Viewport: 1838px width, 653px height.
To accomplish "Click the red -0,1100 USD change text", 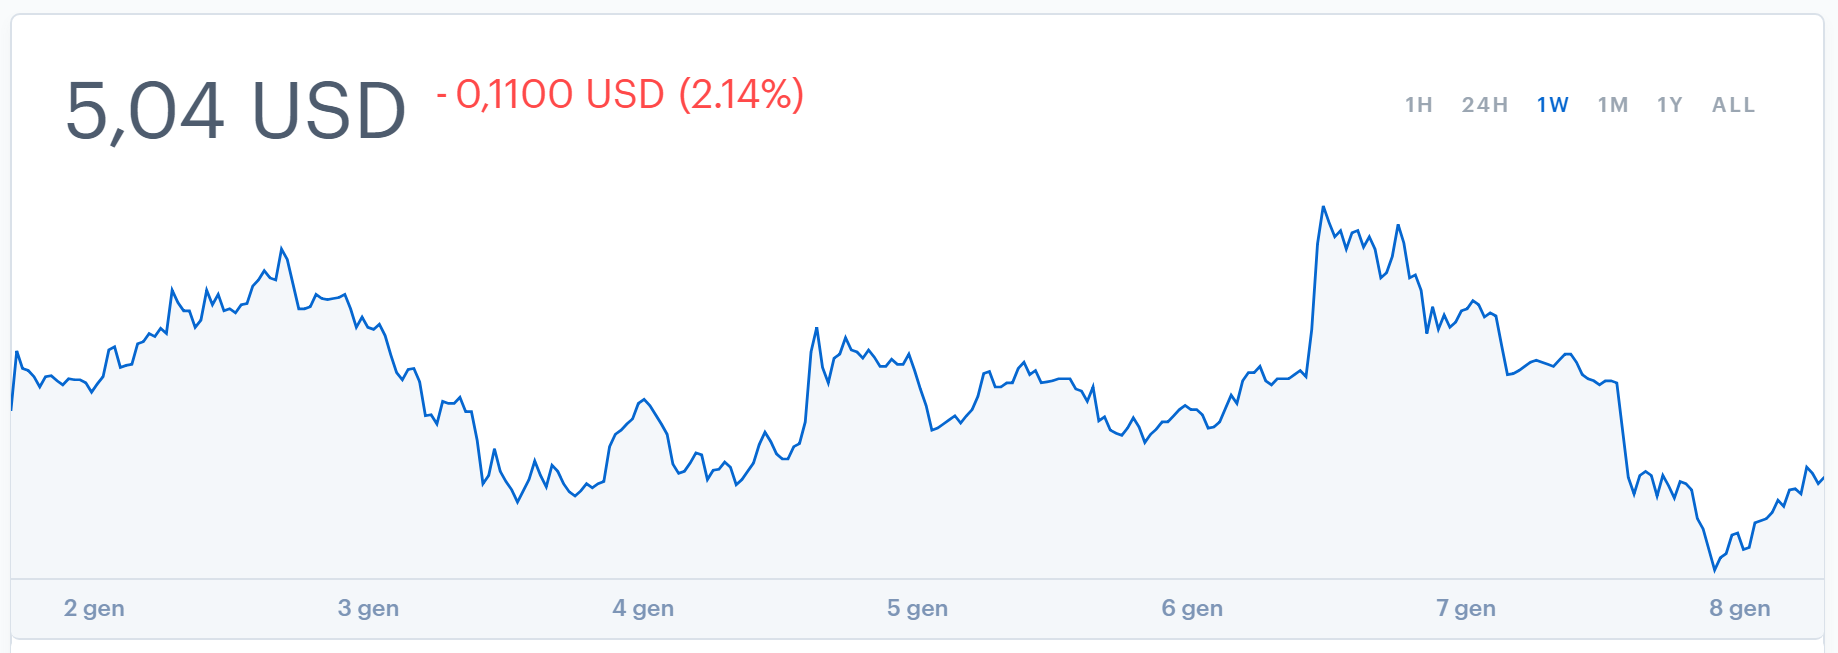I will coord(550,95).
